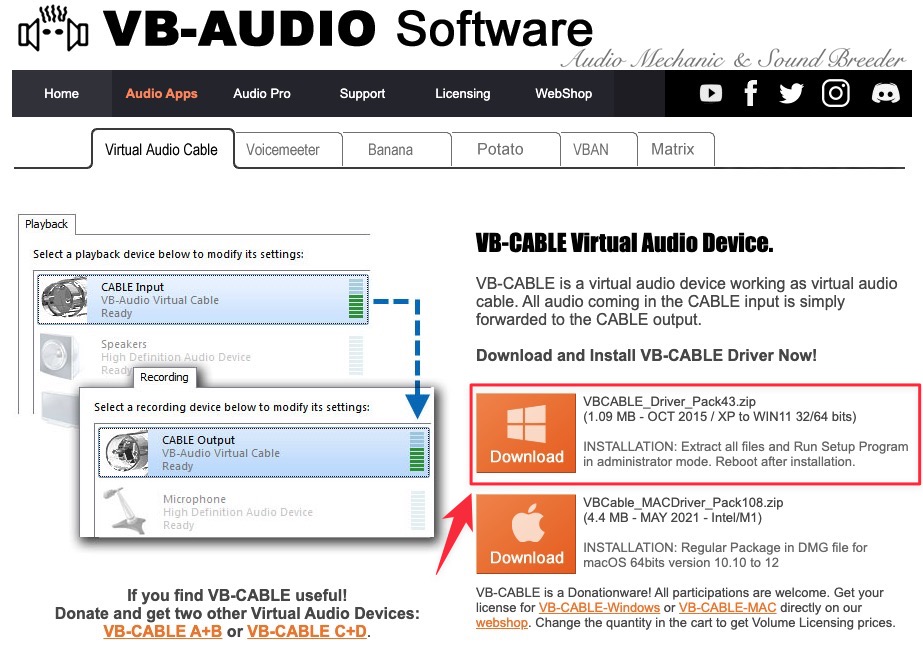This screenshot has width=923, height=650.
Task: Open the Audio Apps menu
Action: click(x=161, y=94)
